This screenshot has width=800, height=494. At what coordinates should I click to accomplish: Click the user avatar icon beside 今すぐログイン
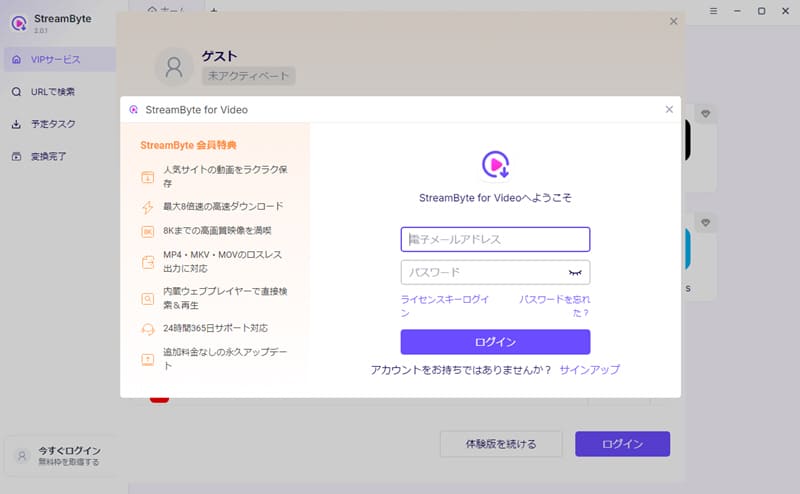[x=21, y=456]
